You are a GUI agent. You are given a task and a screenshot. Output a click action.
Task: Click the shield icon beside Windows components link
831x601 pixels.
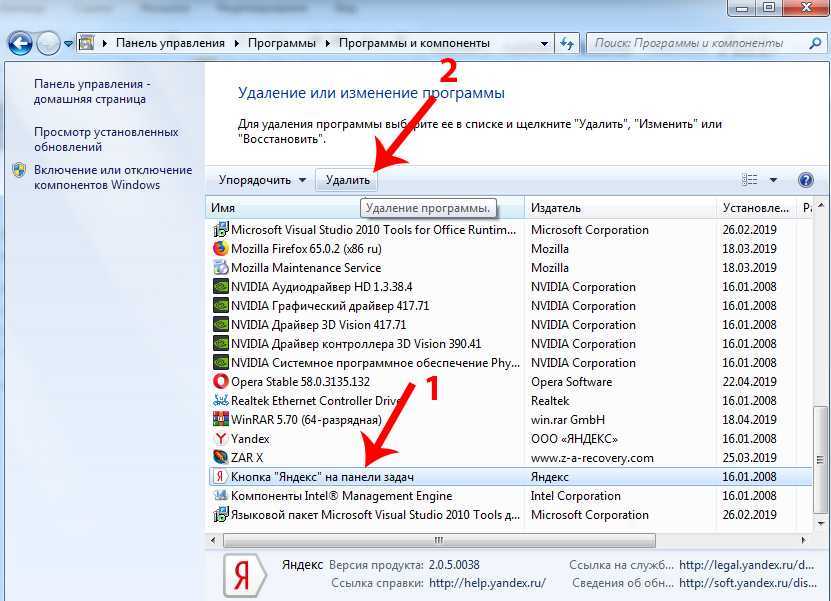[x=20, y=170]
